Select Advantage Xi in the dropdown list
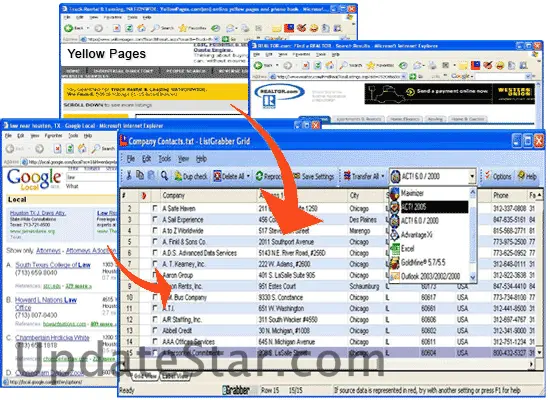The height and width of the screenshot is (400, 550). click(429, 234)
